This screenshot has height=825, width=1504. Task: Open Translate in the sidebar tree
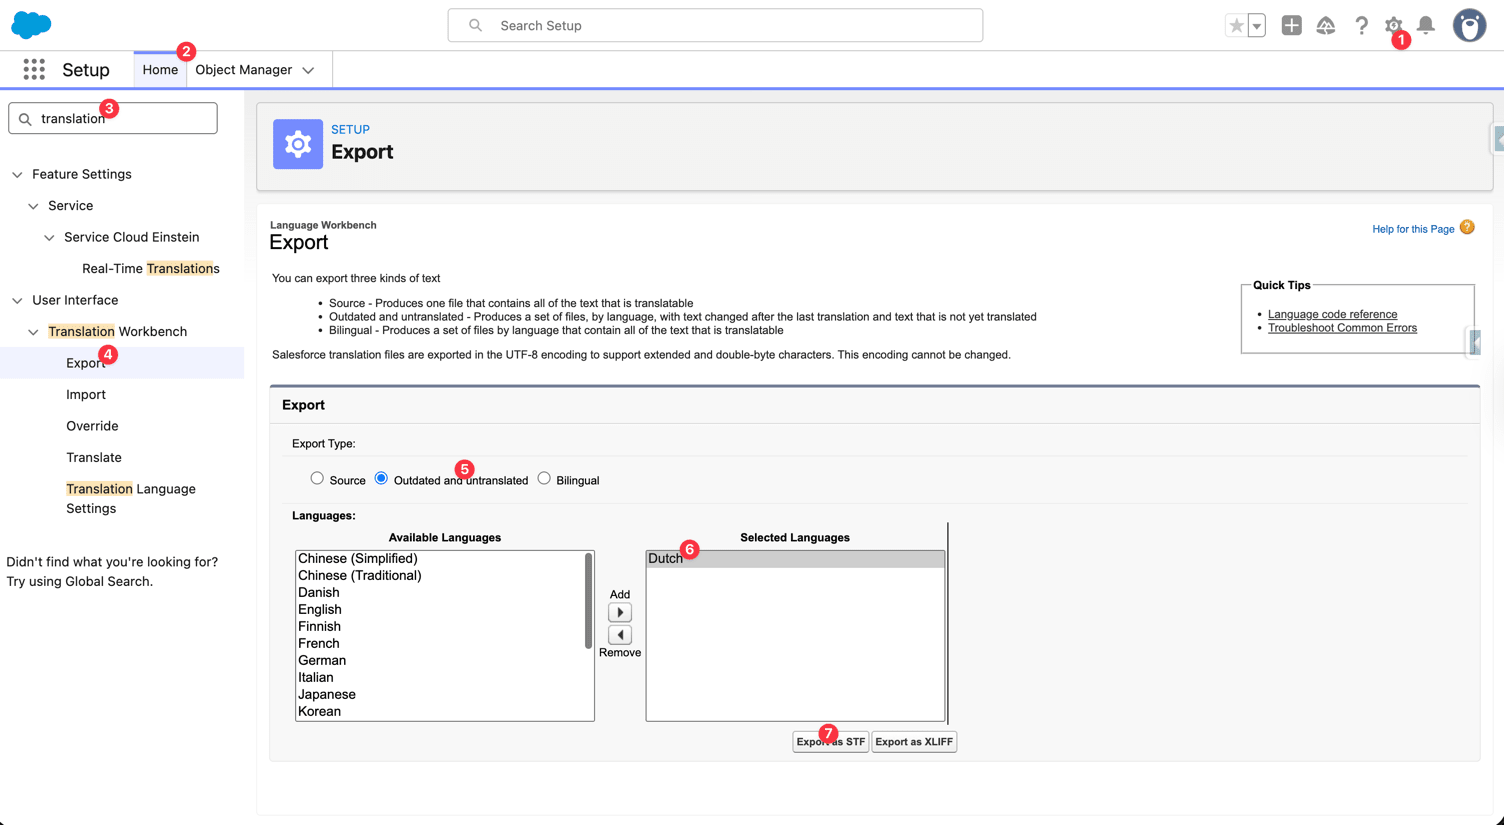pyautogui.click(x=94, y=457)
